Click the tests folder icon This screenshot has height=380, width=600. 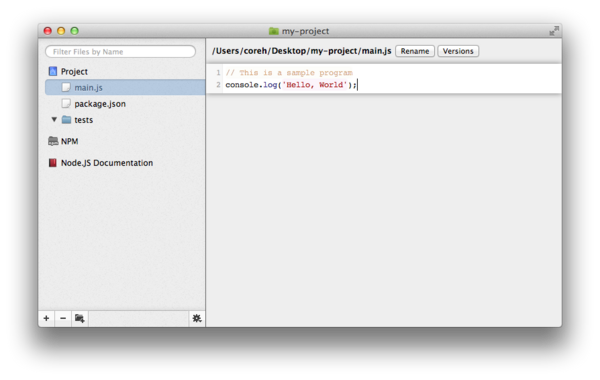pyautogui.click(x=67, y=120)
